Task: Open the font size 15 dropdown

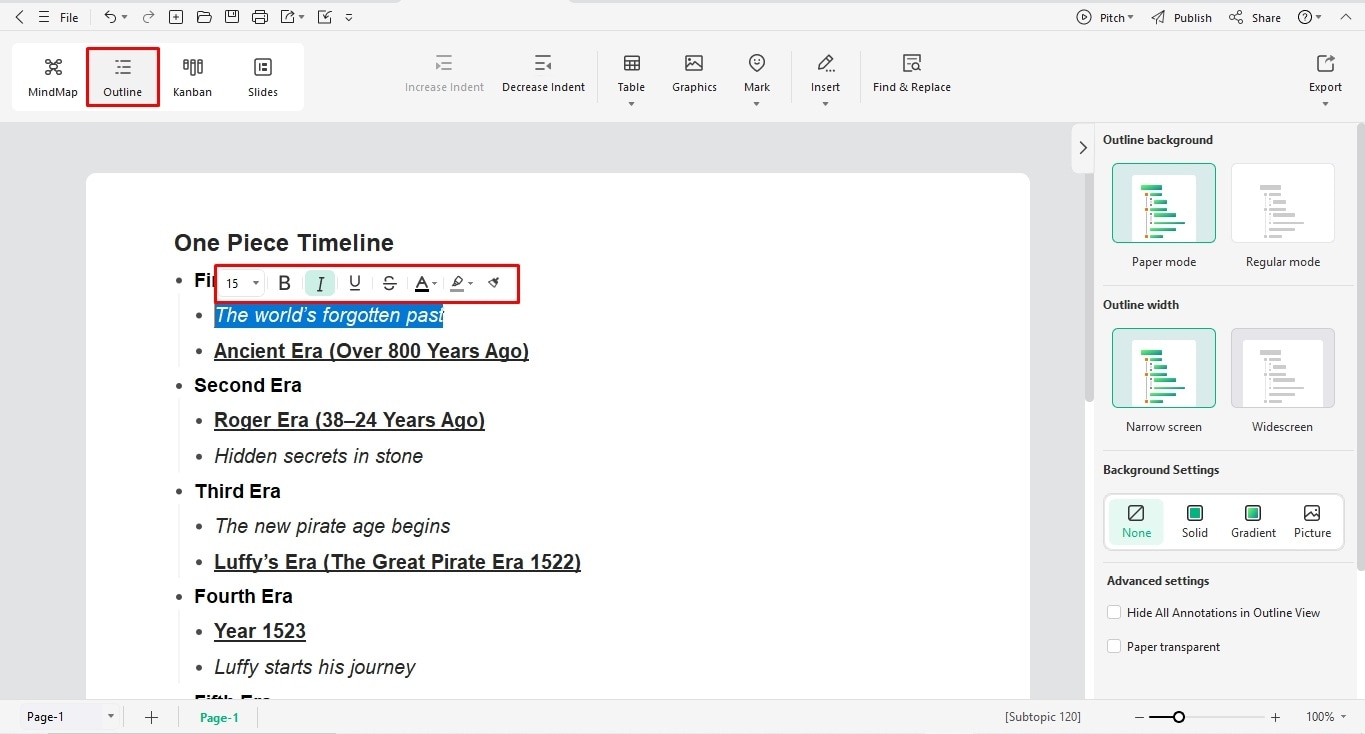Action: [242, 284]
